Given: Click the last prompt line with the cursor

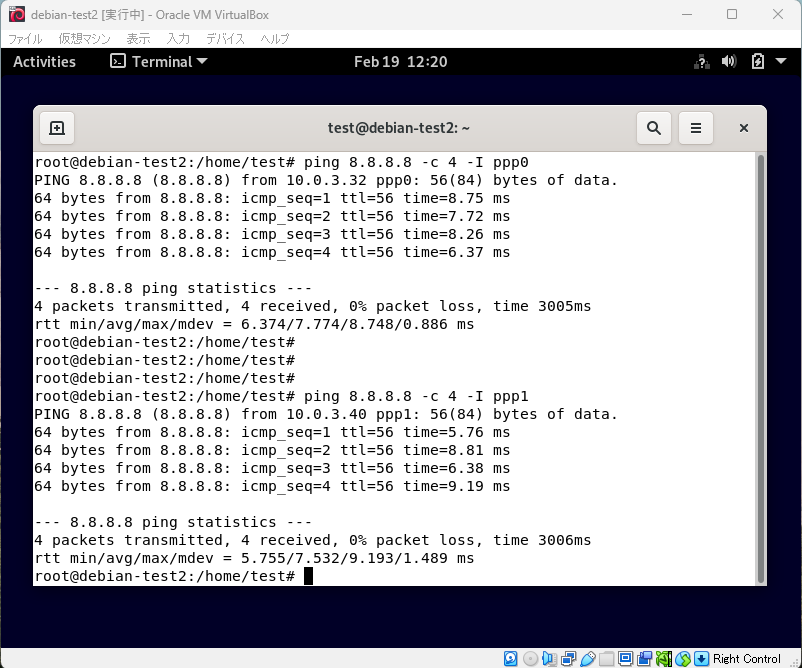Looking at the screenshot, I should coord(173,576).
